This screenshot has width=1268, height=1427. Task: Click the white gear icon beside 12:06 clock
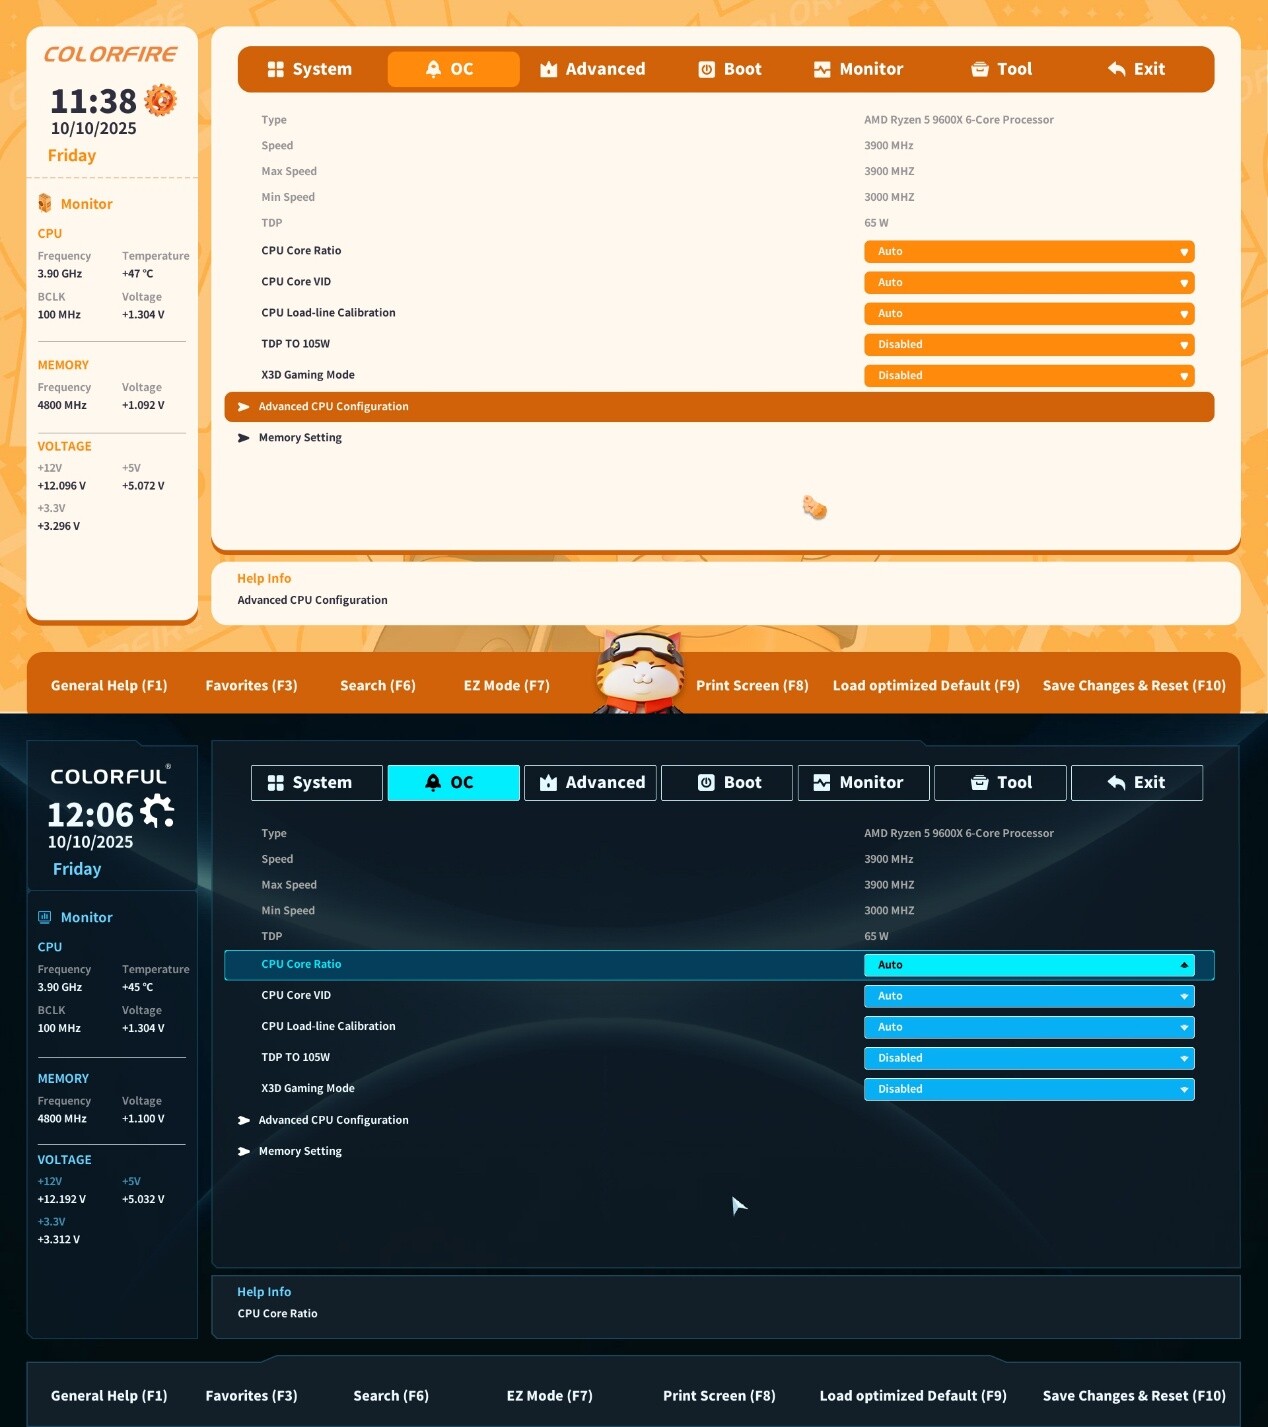tap(157, 811)
